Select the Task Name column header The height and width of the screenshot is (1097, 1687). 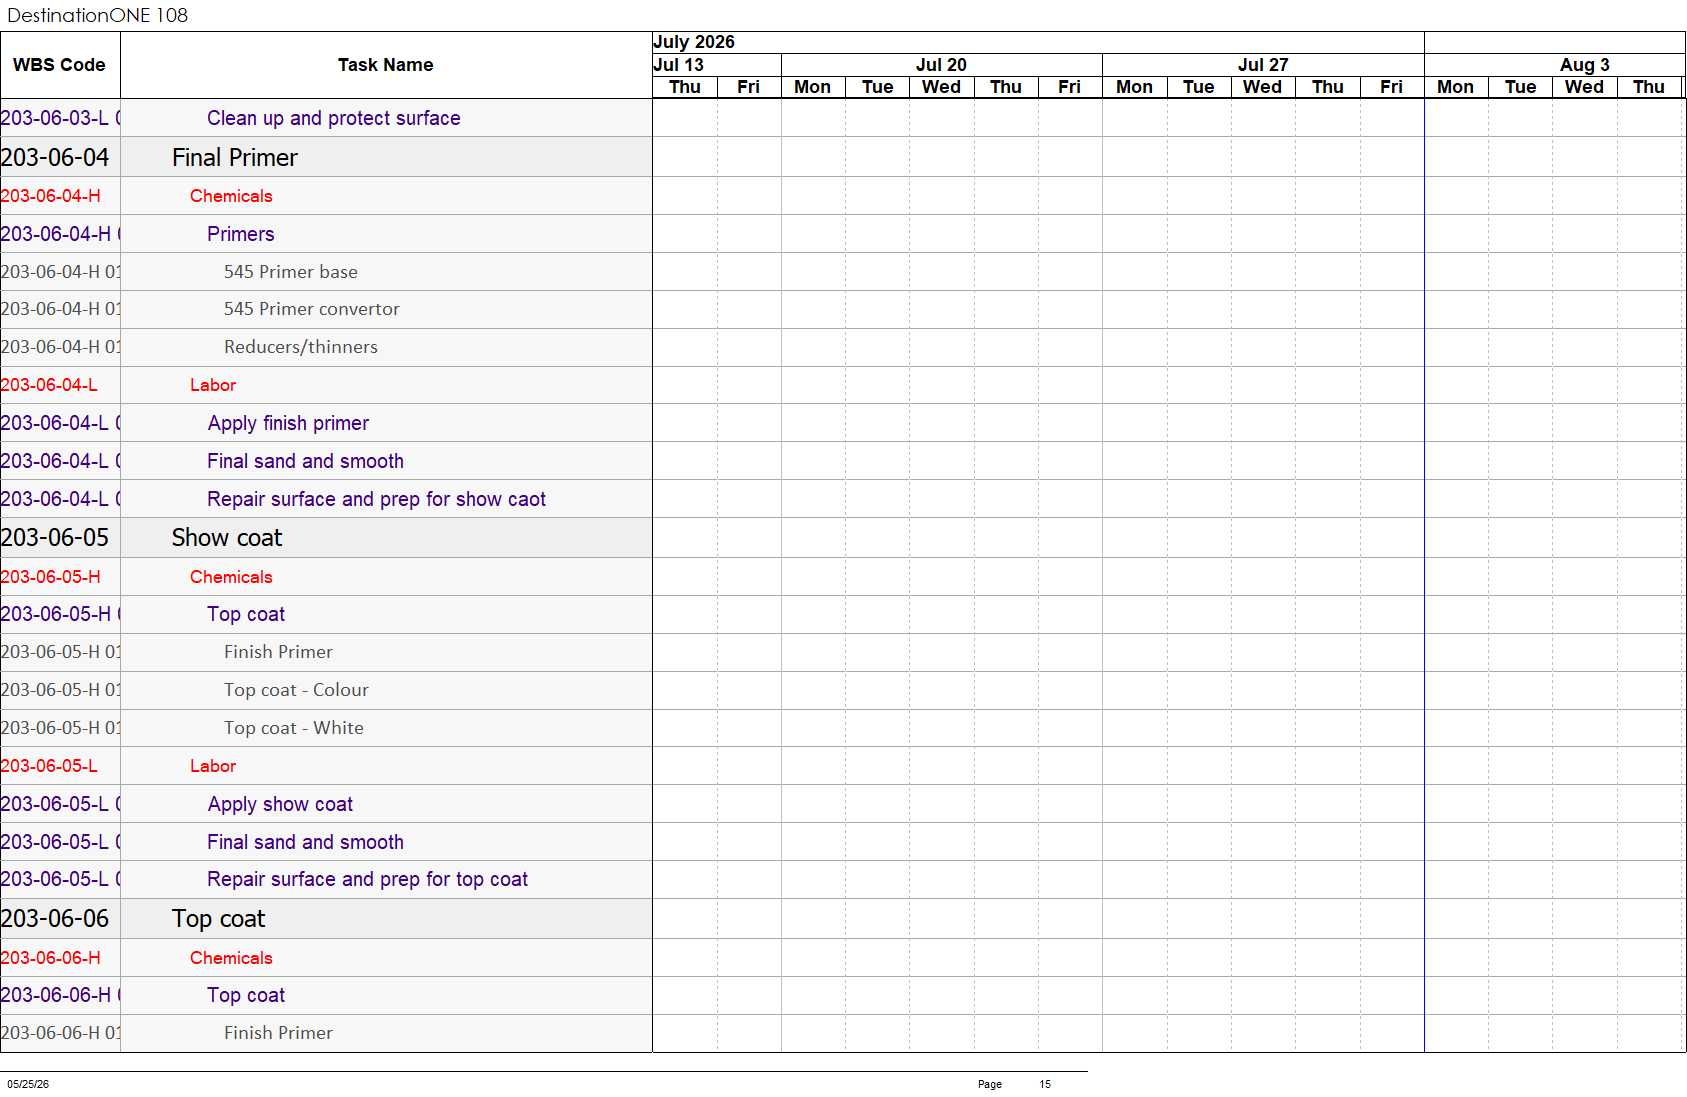(x=386, y=65)
